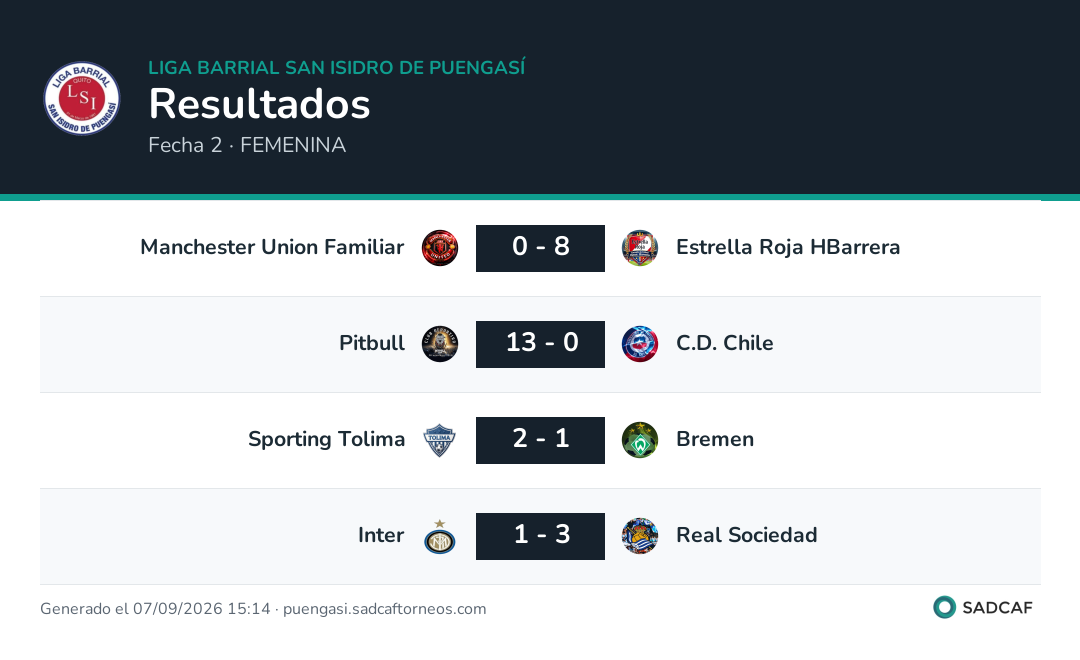Select the Inter team badge
The image size is (1080, 660).
[x=440, y=537]
